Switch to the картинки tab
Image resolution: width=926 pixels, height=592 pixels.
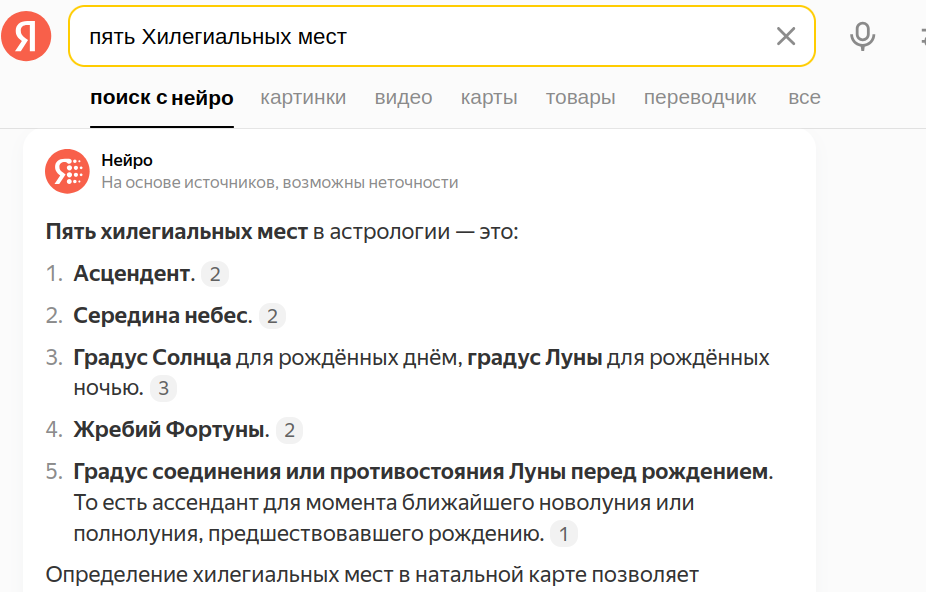tap(303, 98)
